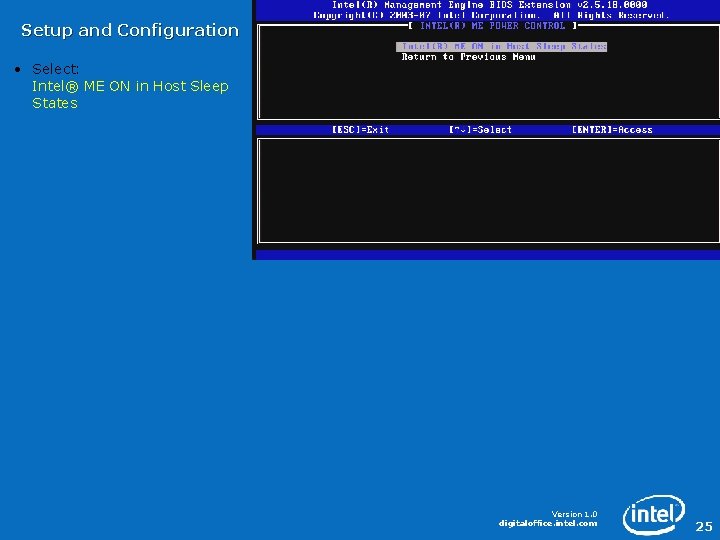
Task: Click the Setup and Configuration heading
Action: click(130, 30)
